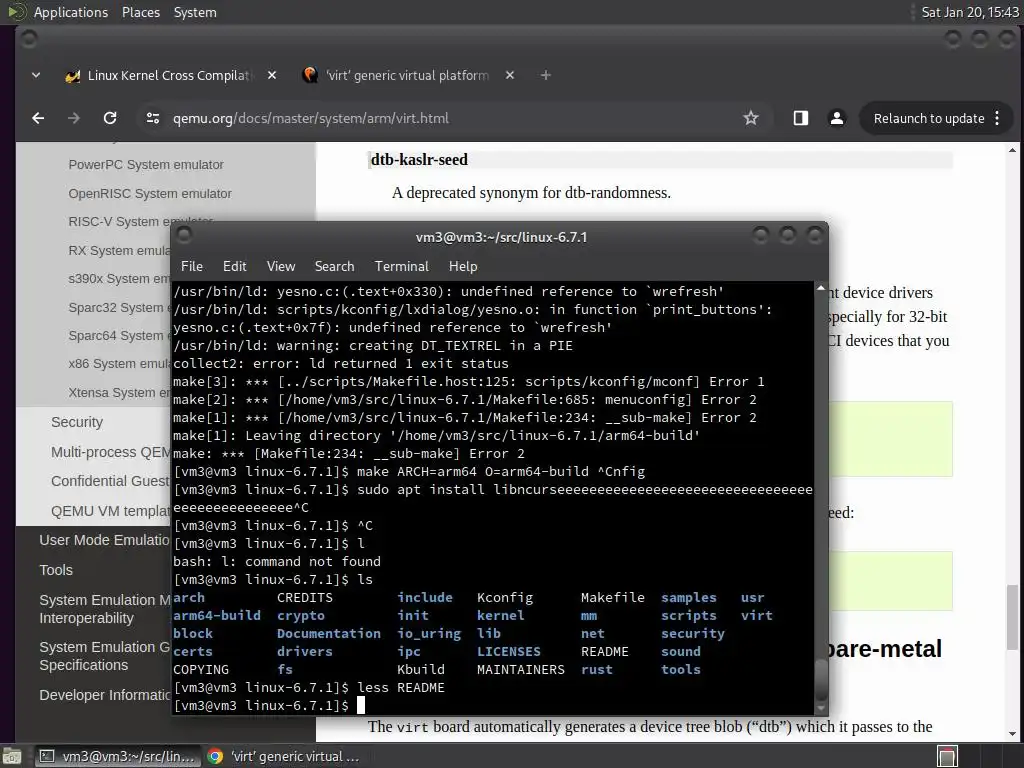Toggle the browser side panel icon

(801, 118)
